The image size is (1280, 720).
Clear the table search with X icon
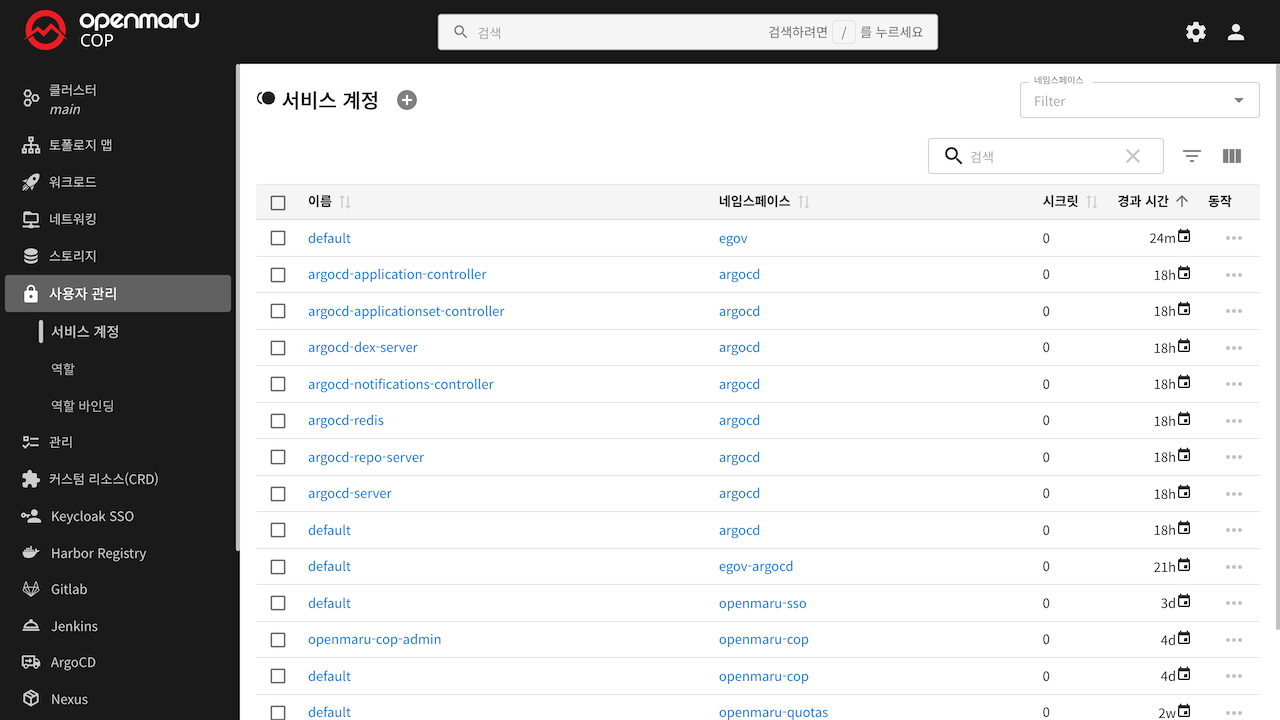tap(1133, 156)
